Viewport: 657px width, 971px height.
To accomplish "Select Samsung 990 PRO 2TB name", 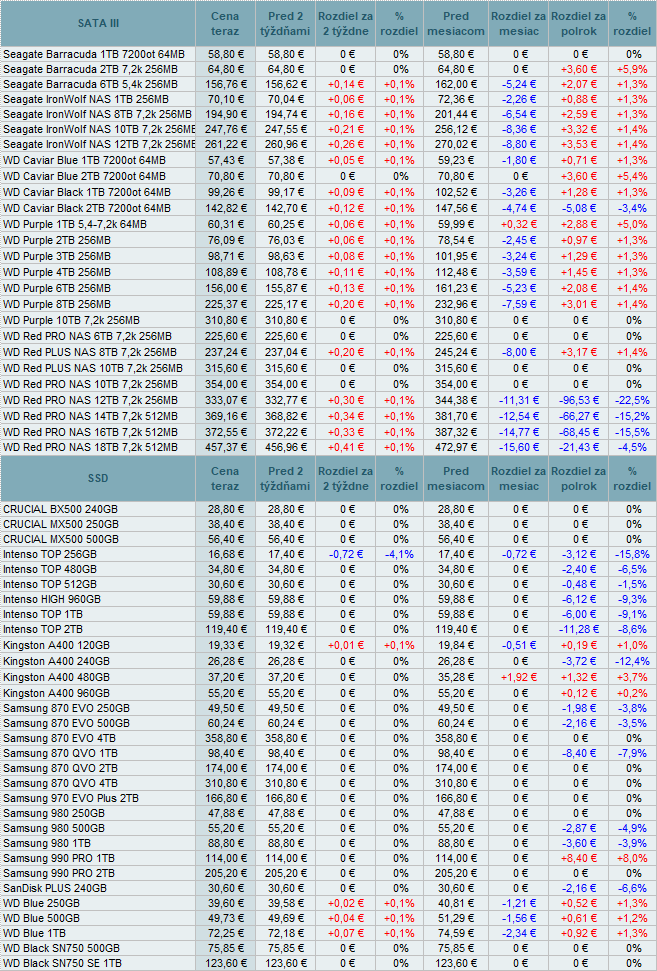I will [x=59, y=874].
